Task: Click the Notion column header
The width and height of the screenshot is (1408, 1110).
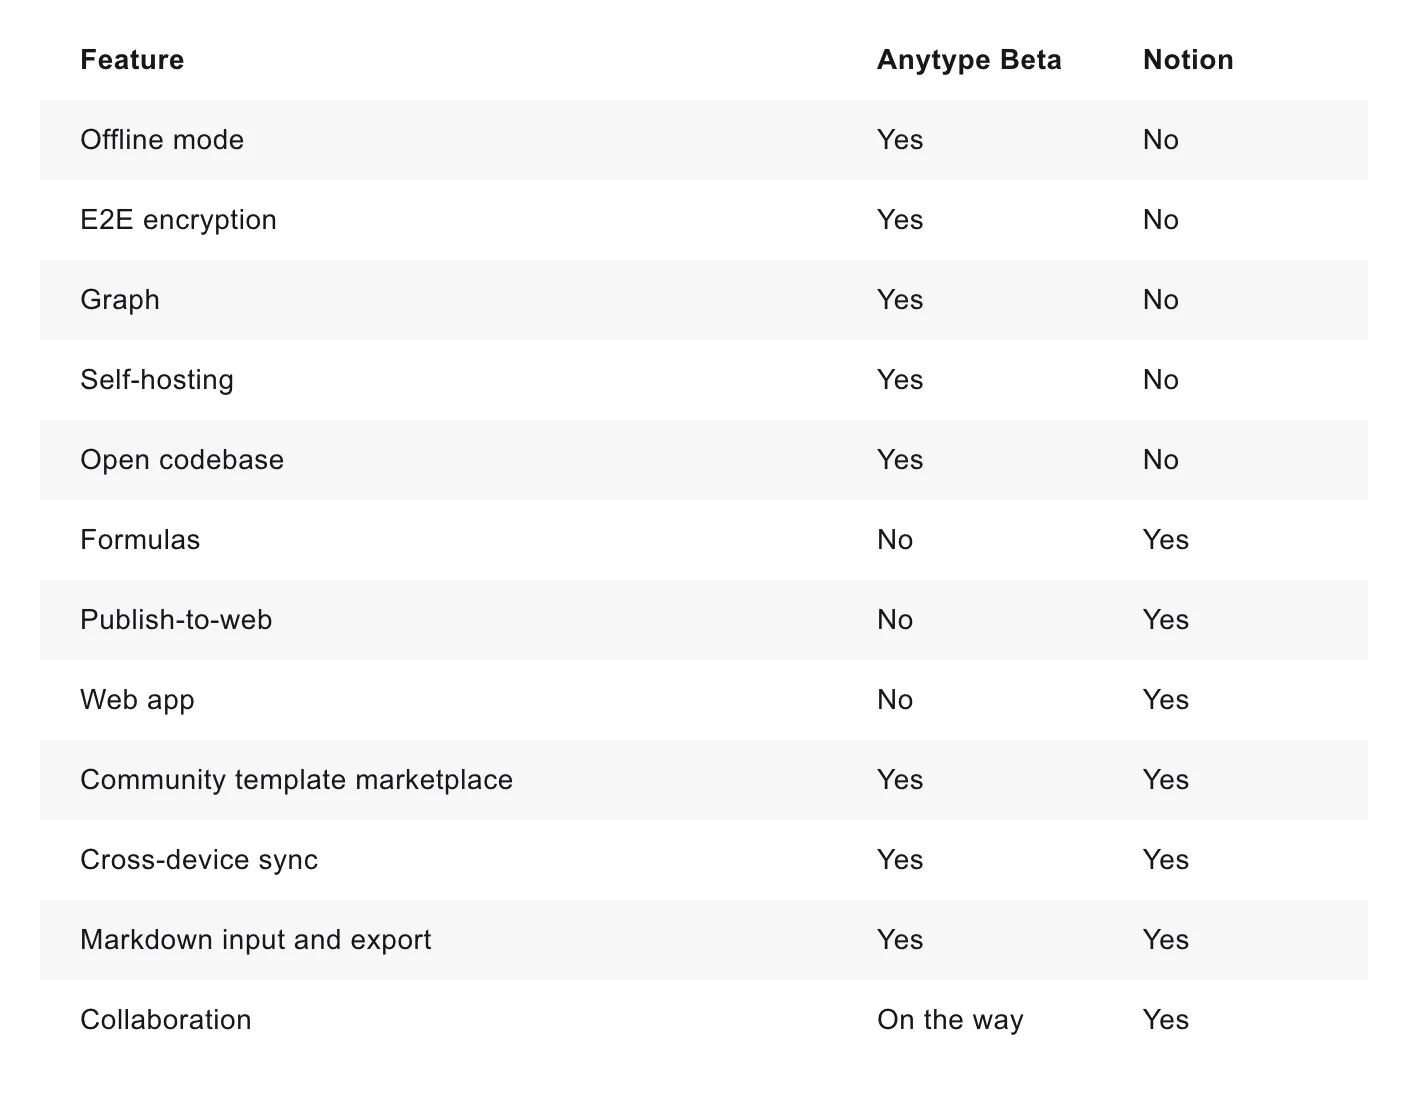Action: 1188,60
